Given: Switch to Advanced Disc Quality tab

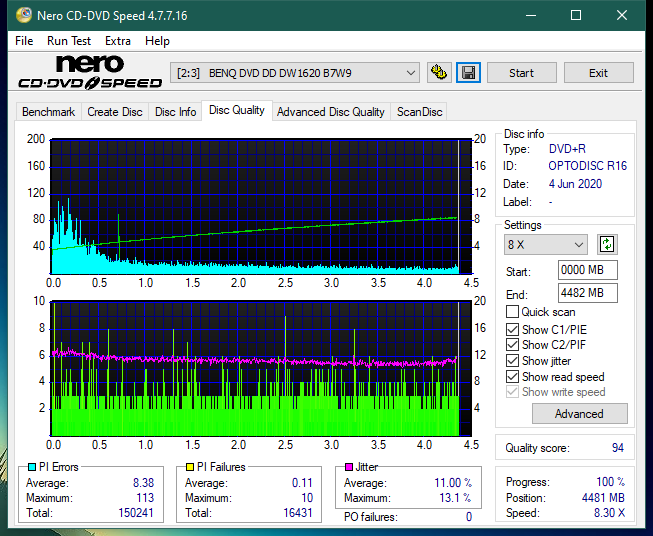Looking at the screenshot, I should click(x=331, y=112).
